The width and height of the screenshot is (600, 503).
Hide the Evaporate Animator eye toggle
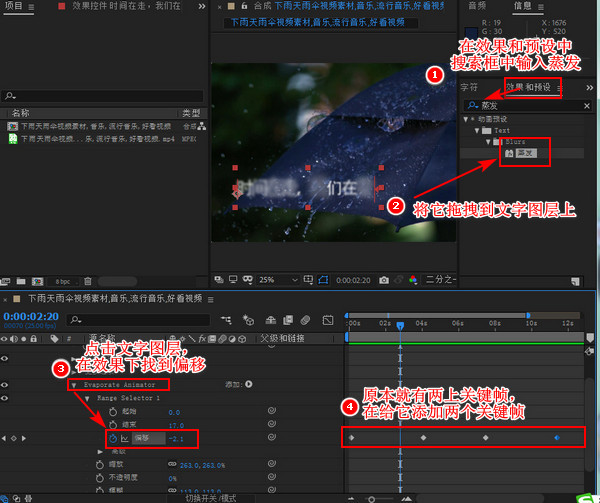click(5, 385)
